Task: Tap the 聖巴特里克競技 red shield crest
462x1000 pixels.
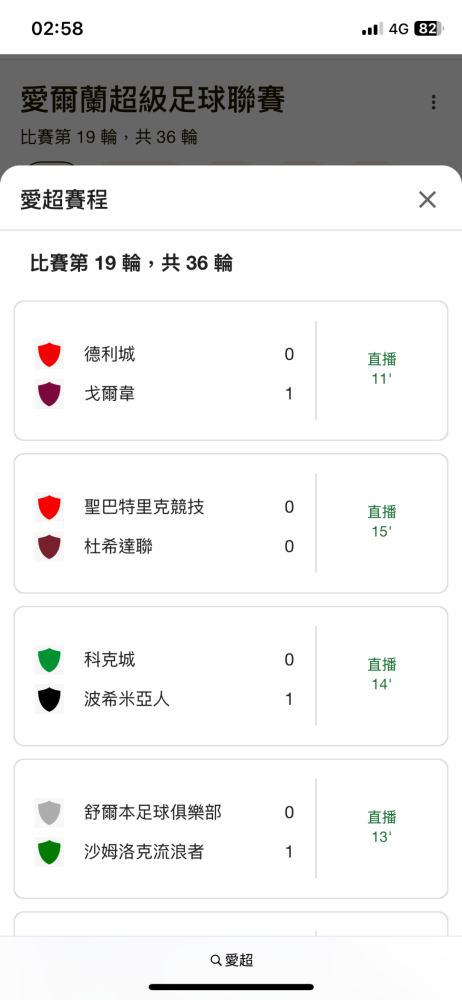Action: tap(49, 508)
